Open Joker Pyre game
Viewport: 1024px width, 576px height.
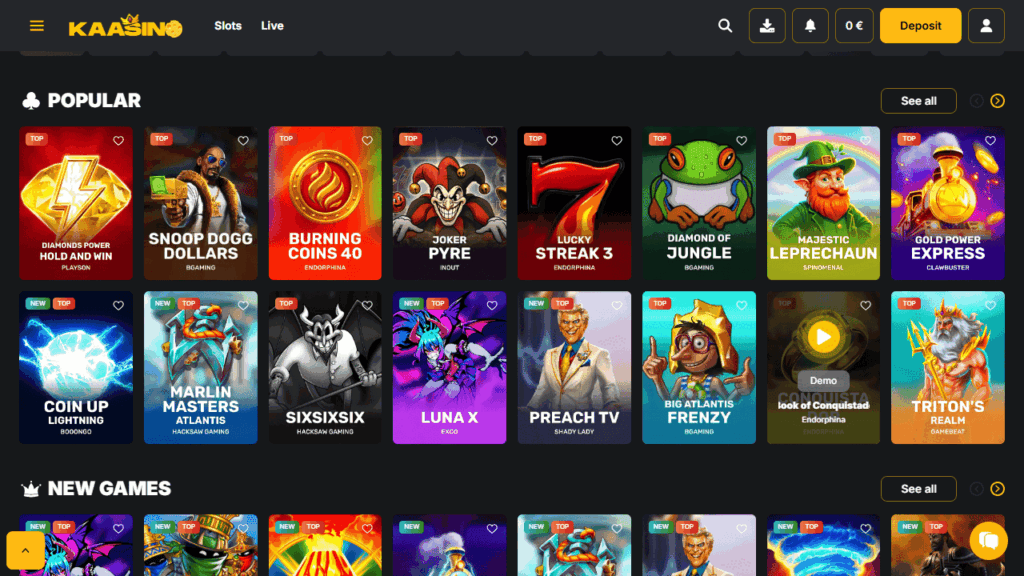click(x=449, y=203)
